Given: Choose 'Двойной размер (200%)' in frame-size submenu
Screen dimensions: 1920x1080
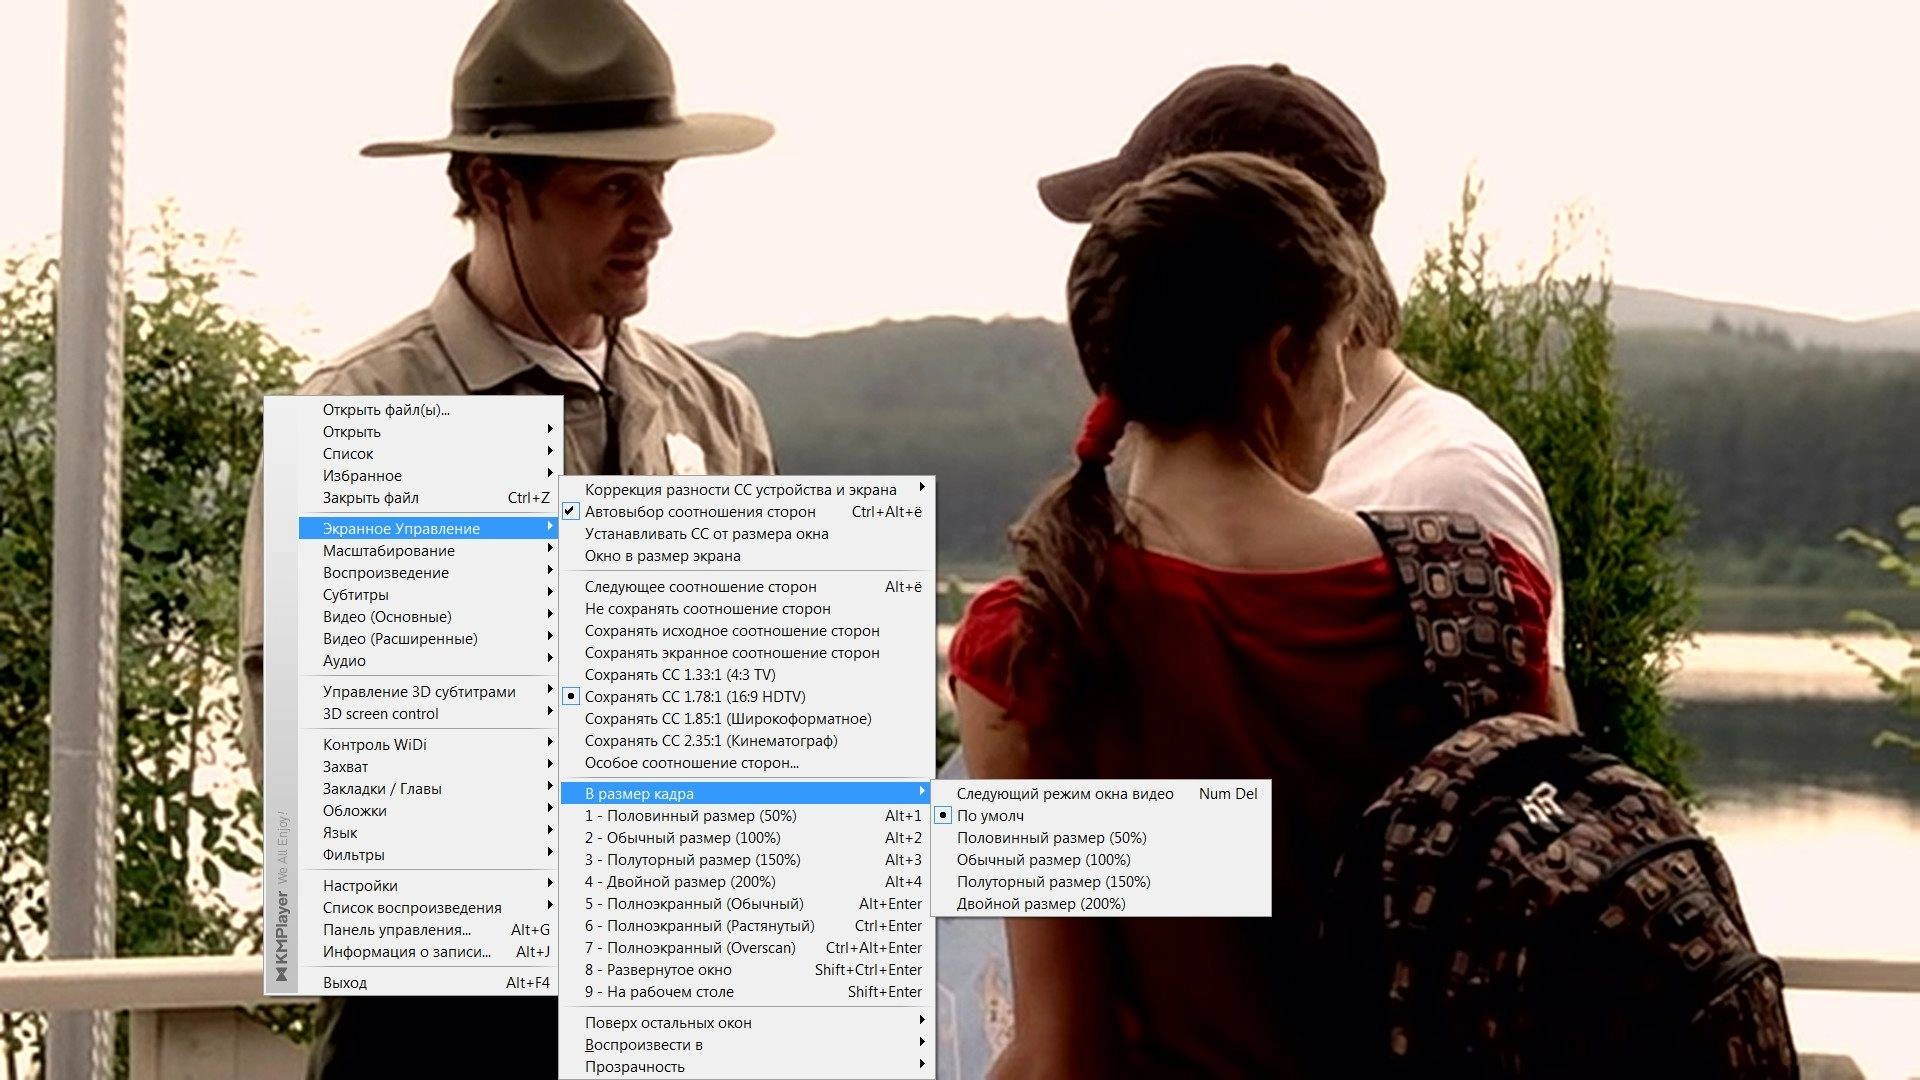Looking at the screenshot, I should (x=1101, y=903).
